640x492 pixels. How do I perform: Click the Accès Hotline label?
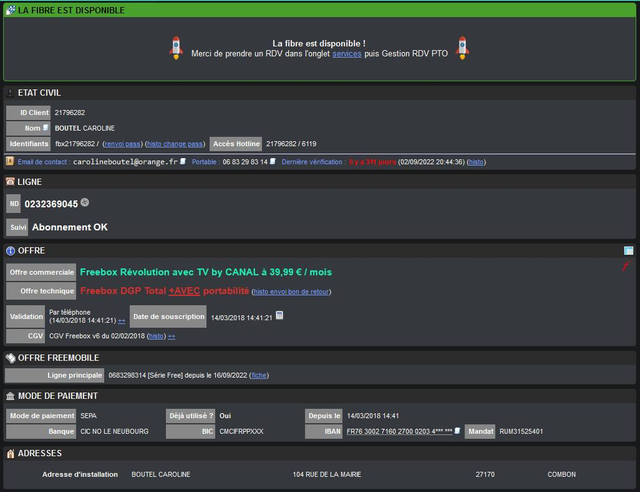coord(236,144)
